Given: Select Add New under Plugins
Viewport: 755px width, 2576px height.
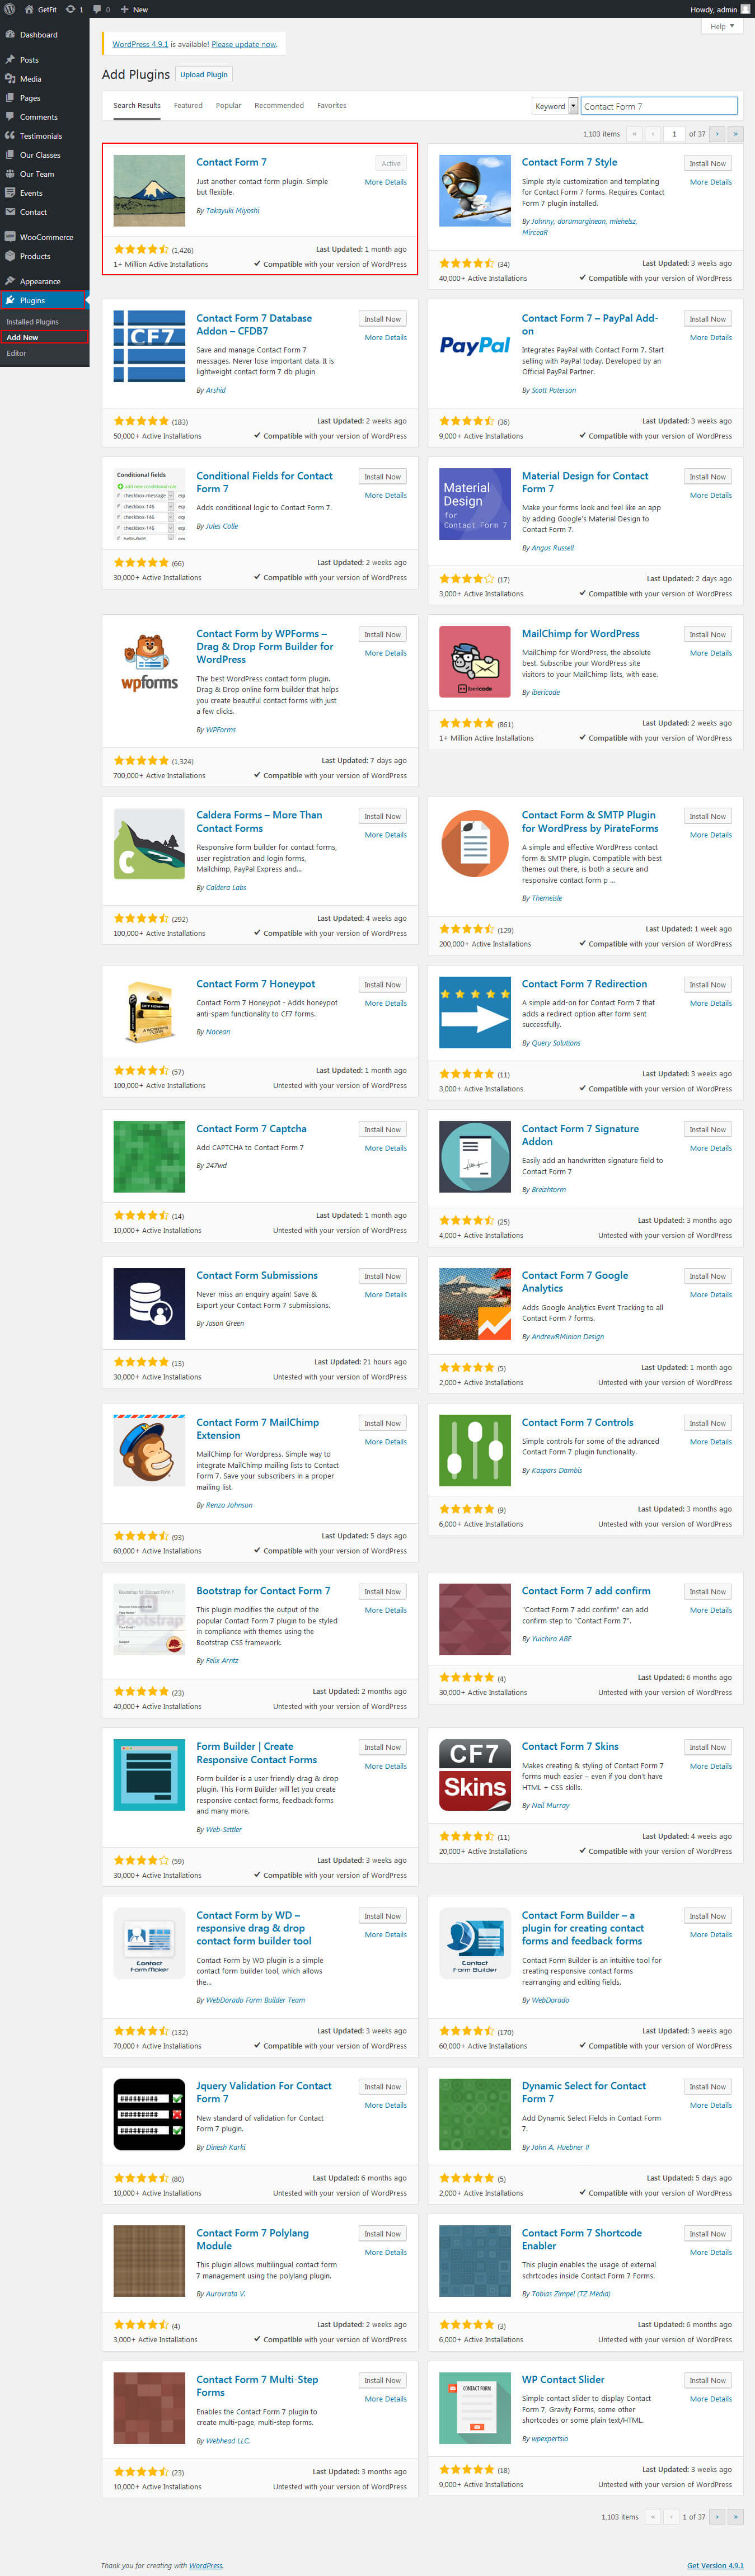Looking at the screenshot, I should click(22, 337).
